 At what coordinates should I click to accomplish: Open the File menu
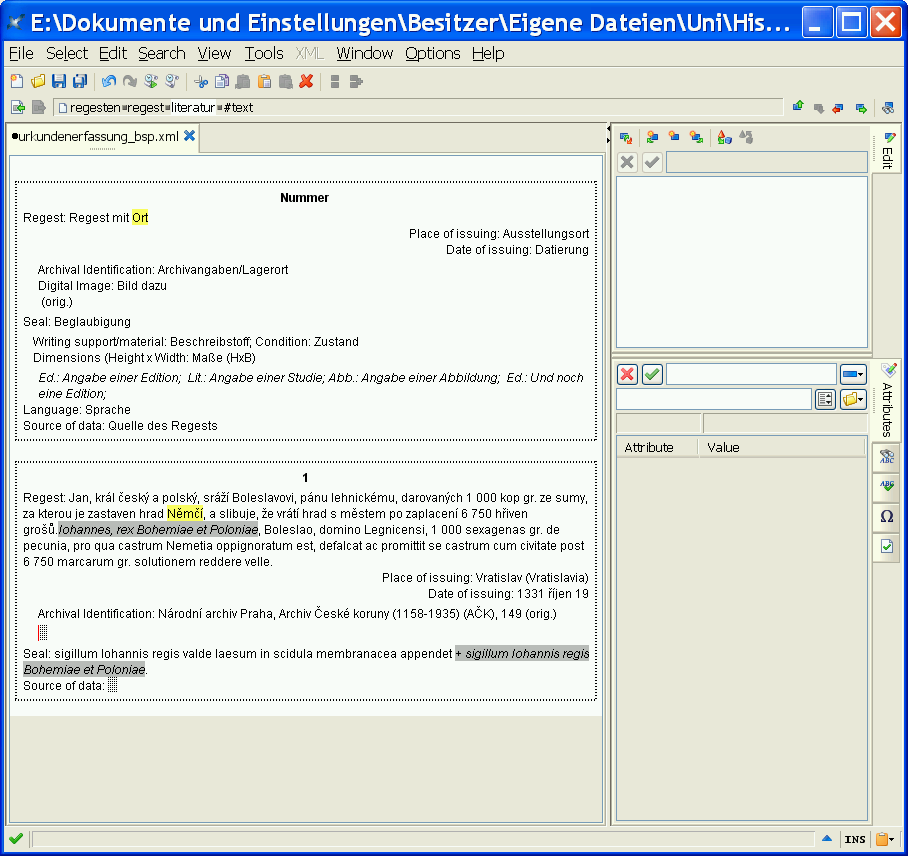(21, 53)
